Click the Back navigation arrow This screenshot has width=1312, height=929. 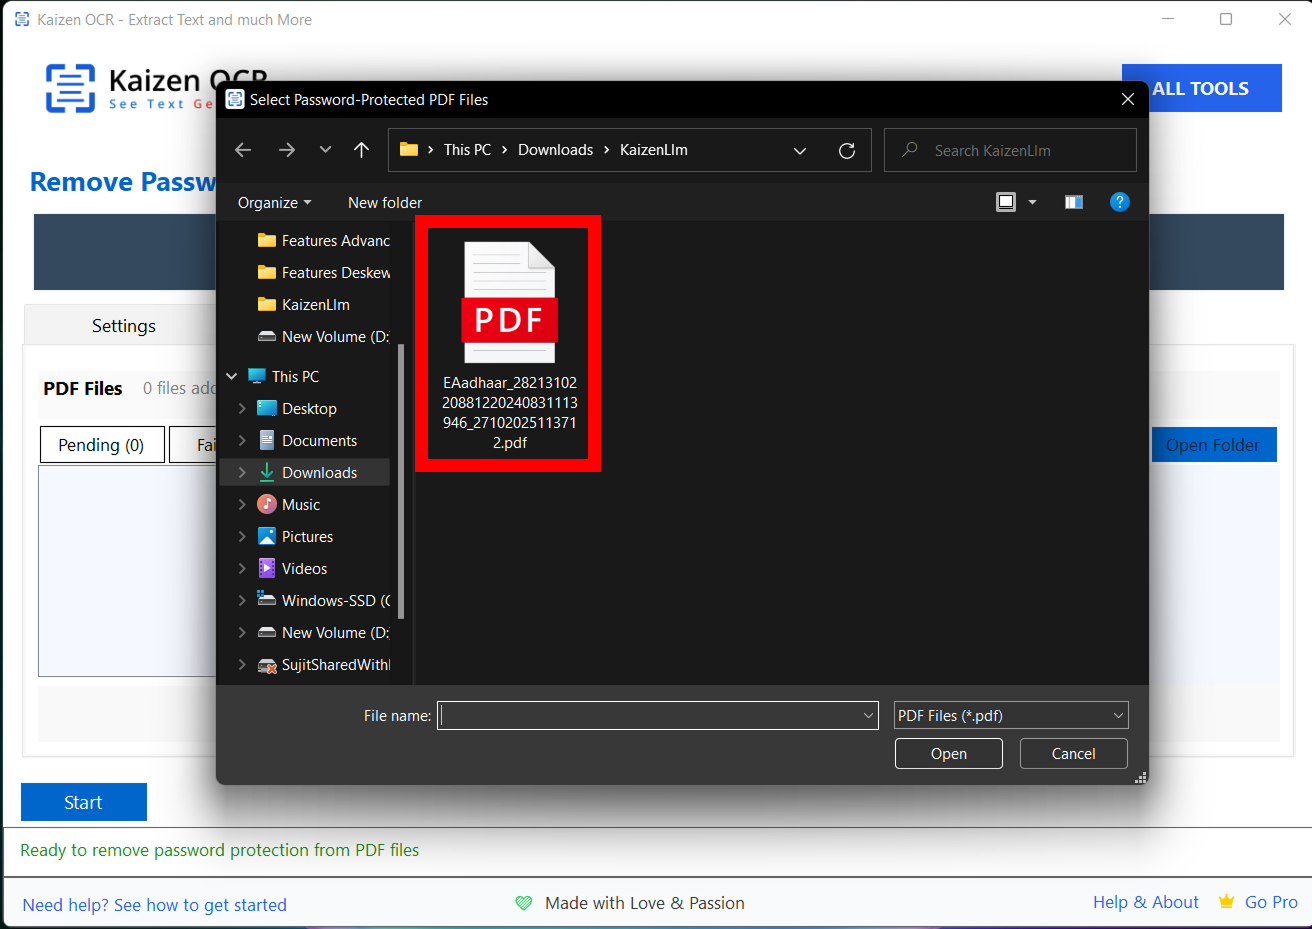point(243,150)
